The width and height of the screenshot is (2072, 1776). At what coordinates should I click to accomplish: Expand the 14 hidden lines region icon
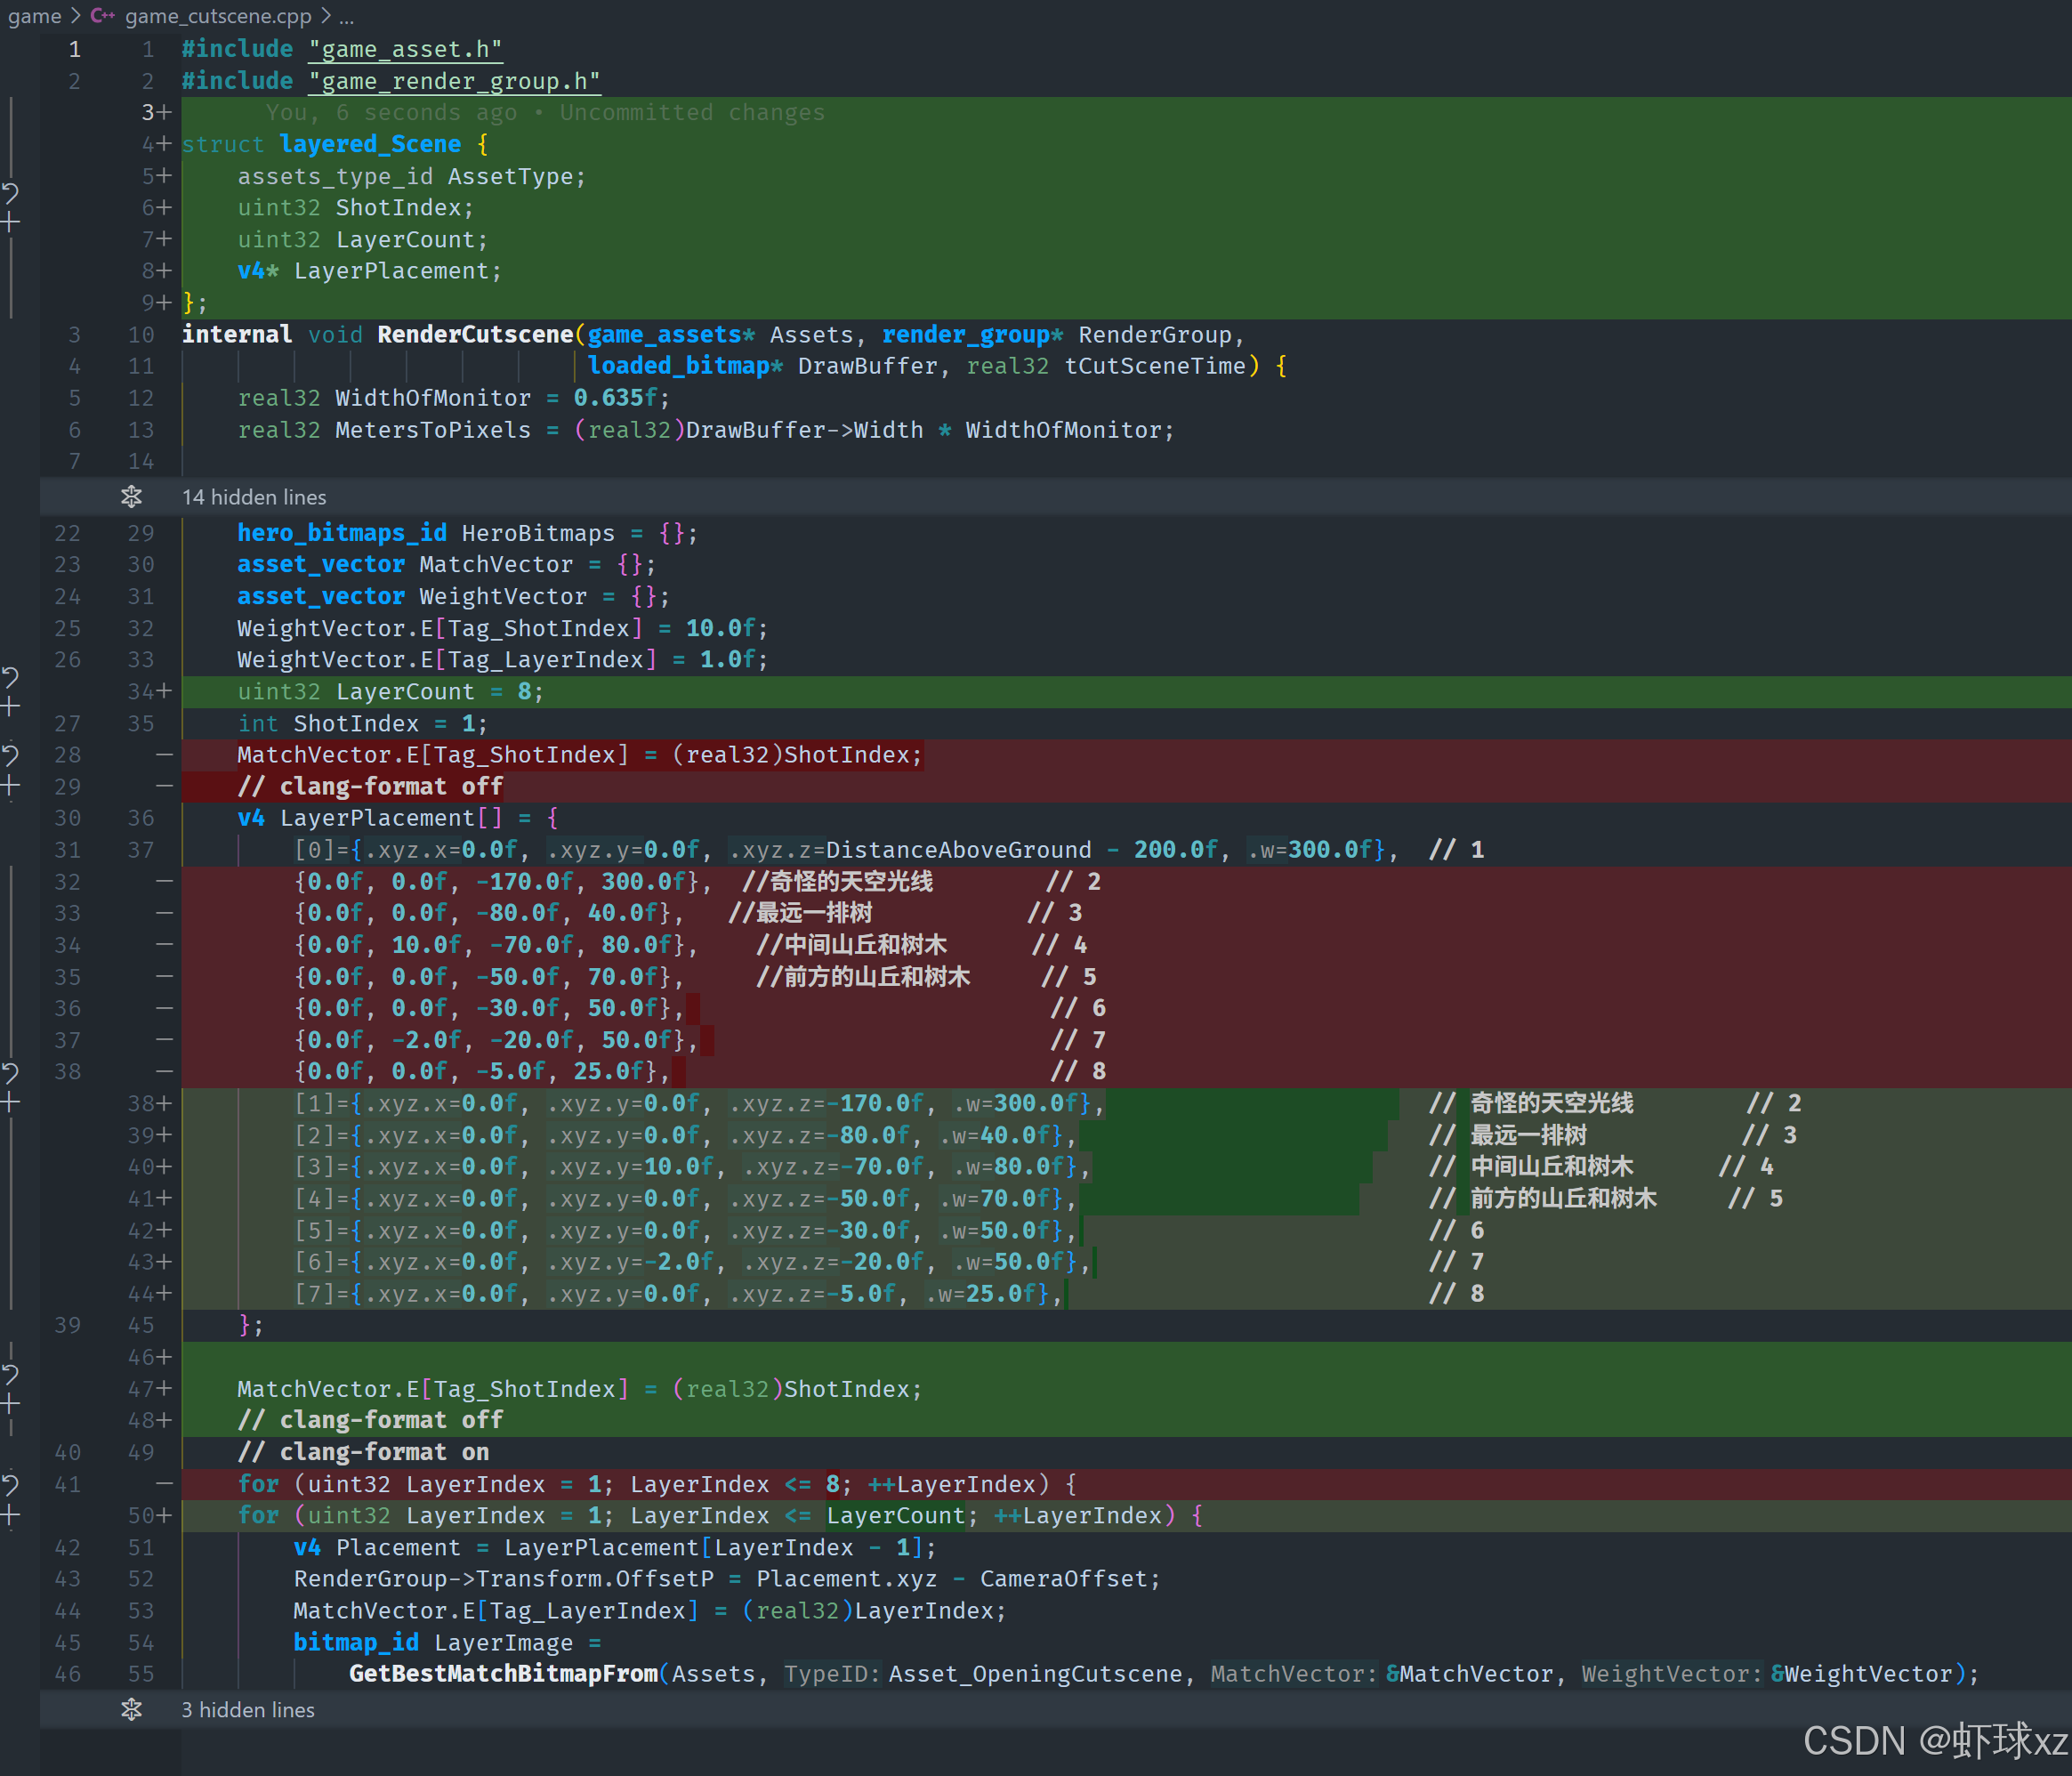pyautogui.click(x=131, y=497)
